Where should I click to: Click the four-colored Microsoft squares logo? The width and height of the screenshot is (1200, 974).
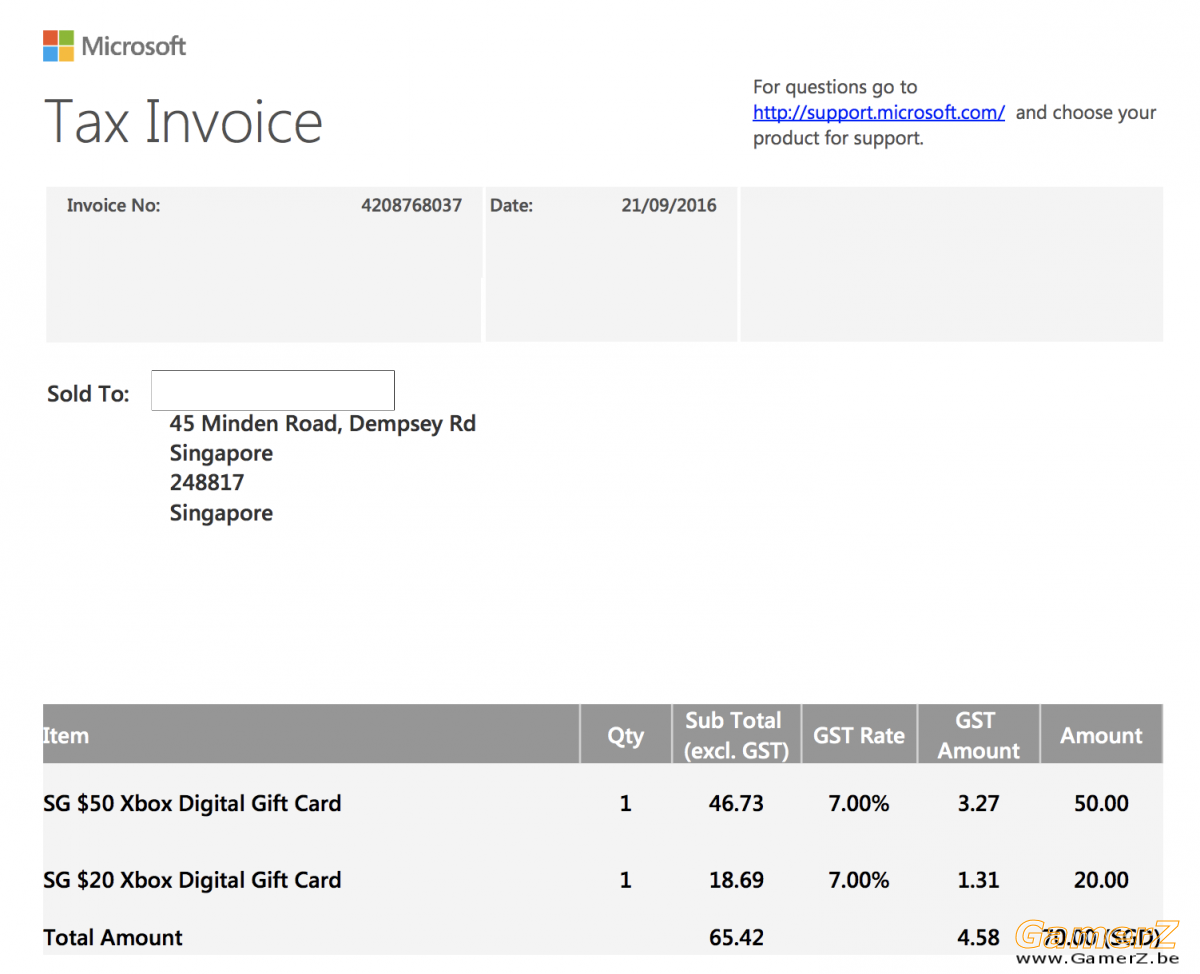(58, 46)
